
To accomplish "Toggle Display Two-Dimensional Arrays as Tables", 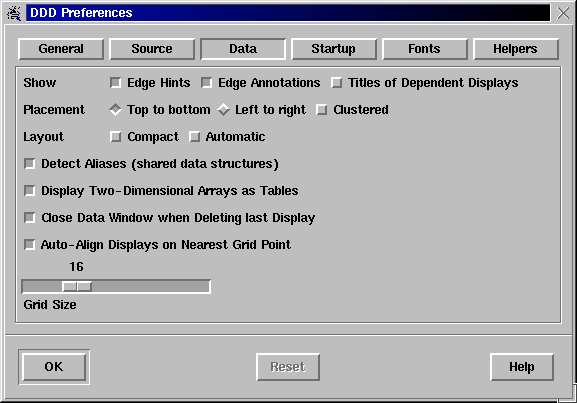I will pos(29,191).
